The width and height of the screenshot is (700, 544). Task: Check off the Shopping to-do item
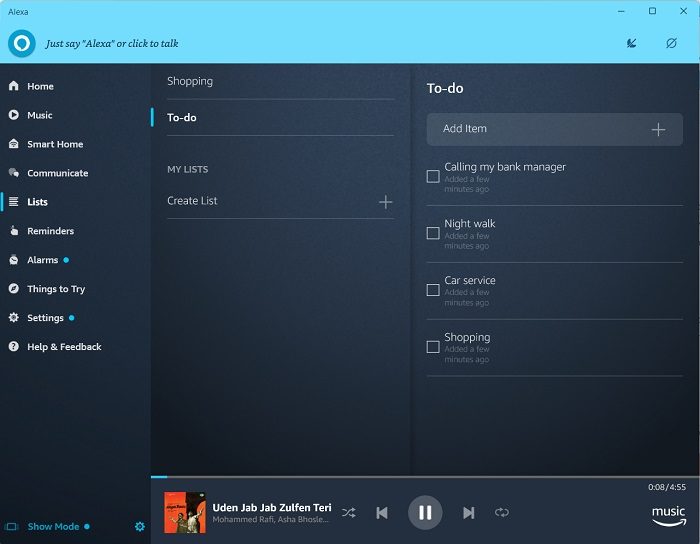433,347
